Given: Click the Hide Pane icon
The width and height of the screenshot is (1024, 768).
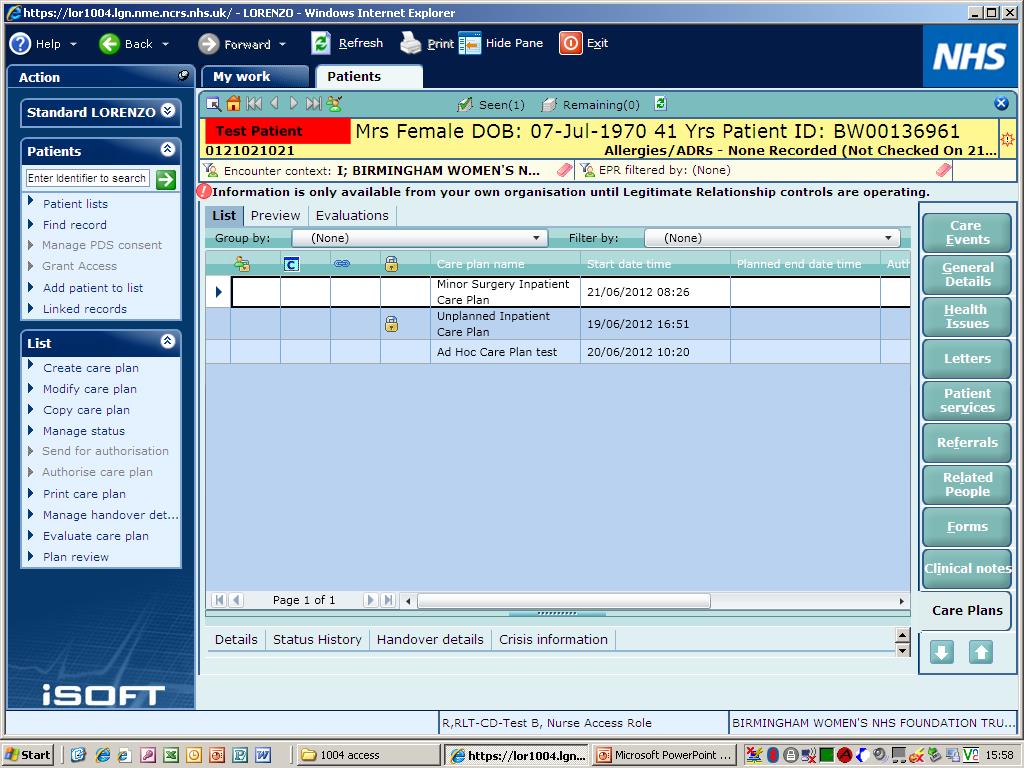Looking at the screenshot, I should pyautogui.click(x=470, y=43).
